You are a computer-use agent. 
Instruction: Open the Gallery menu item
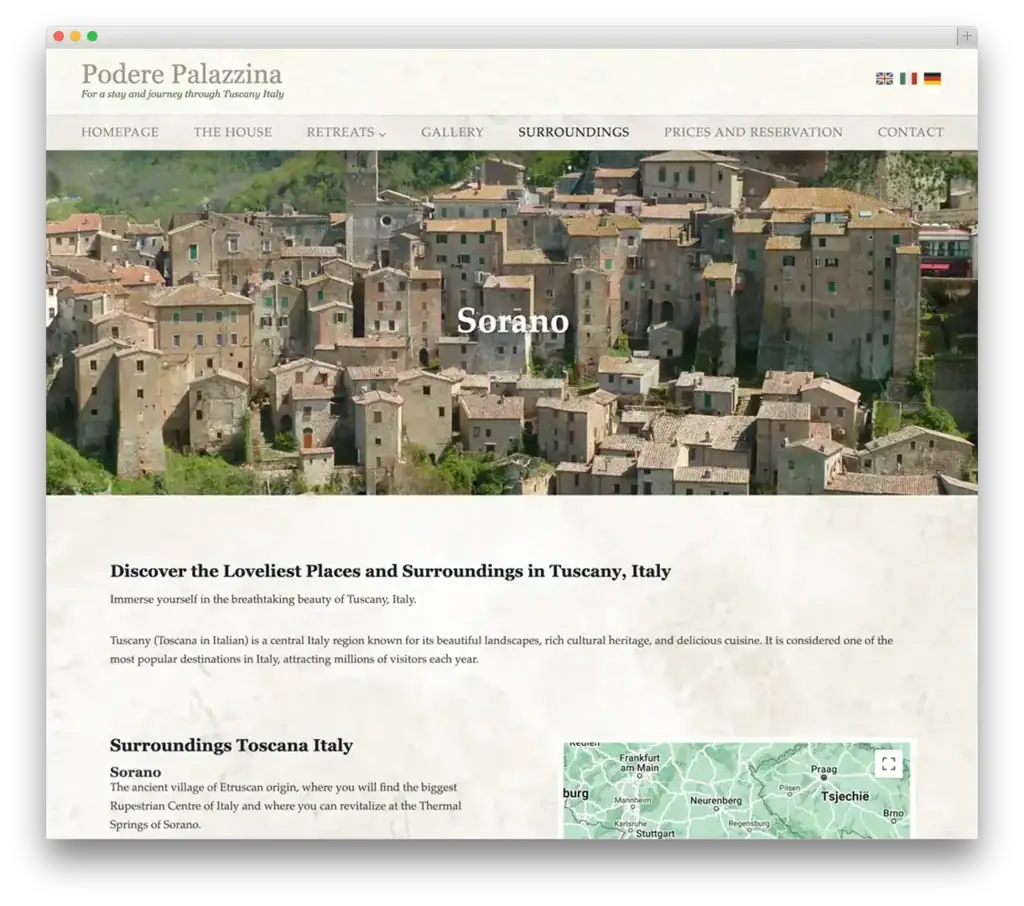(x=453, y=132)
